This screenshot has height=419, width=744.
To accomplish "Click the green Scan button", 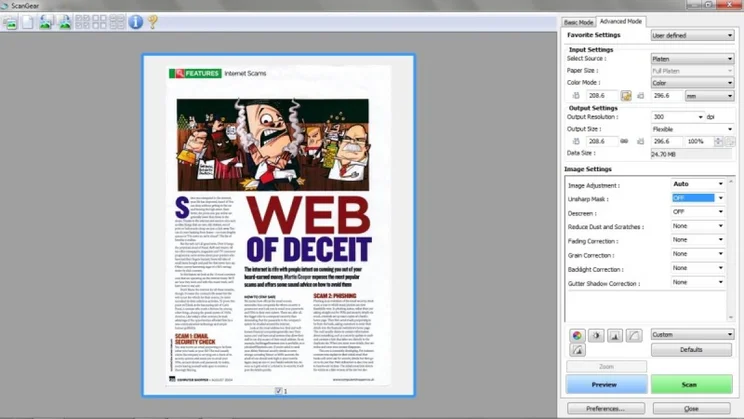I will [691, 384].
